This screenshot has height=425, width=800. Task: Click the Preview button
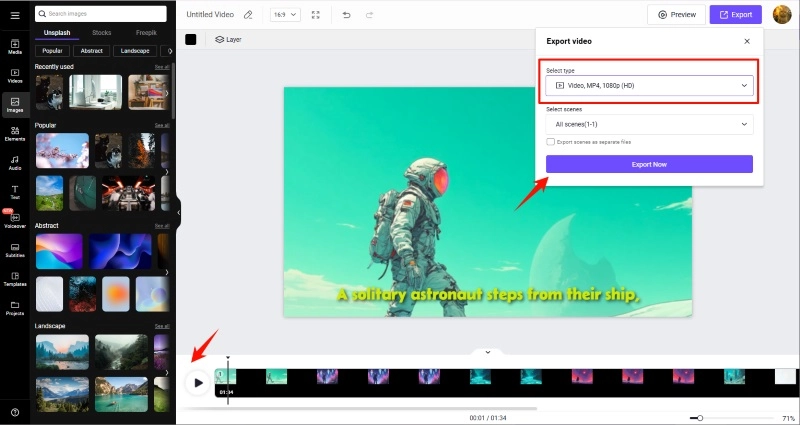(x=677, y=15)
